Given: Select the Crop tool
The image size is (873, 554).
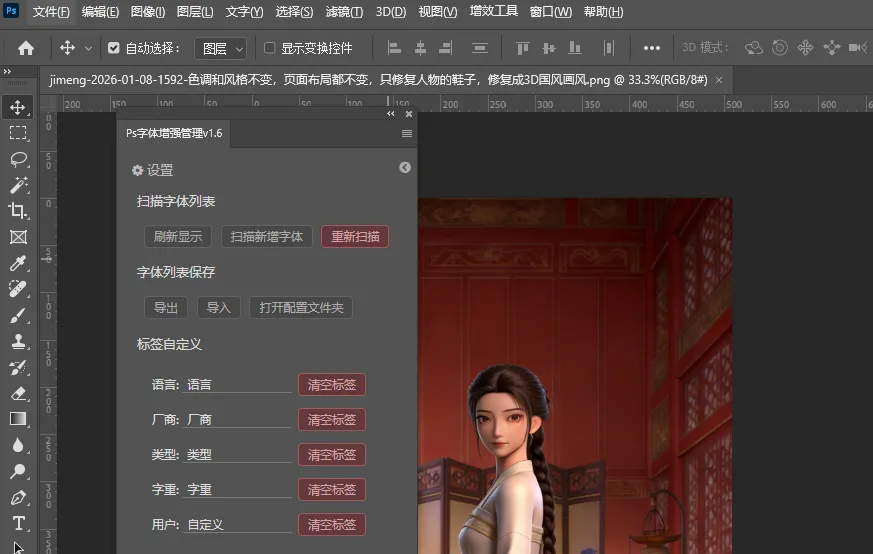Looking at the screenshot, I should point(18,210).
